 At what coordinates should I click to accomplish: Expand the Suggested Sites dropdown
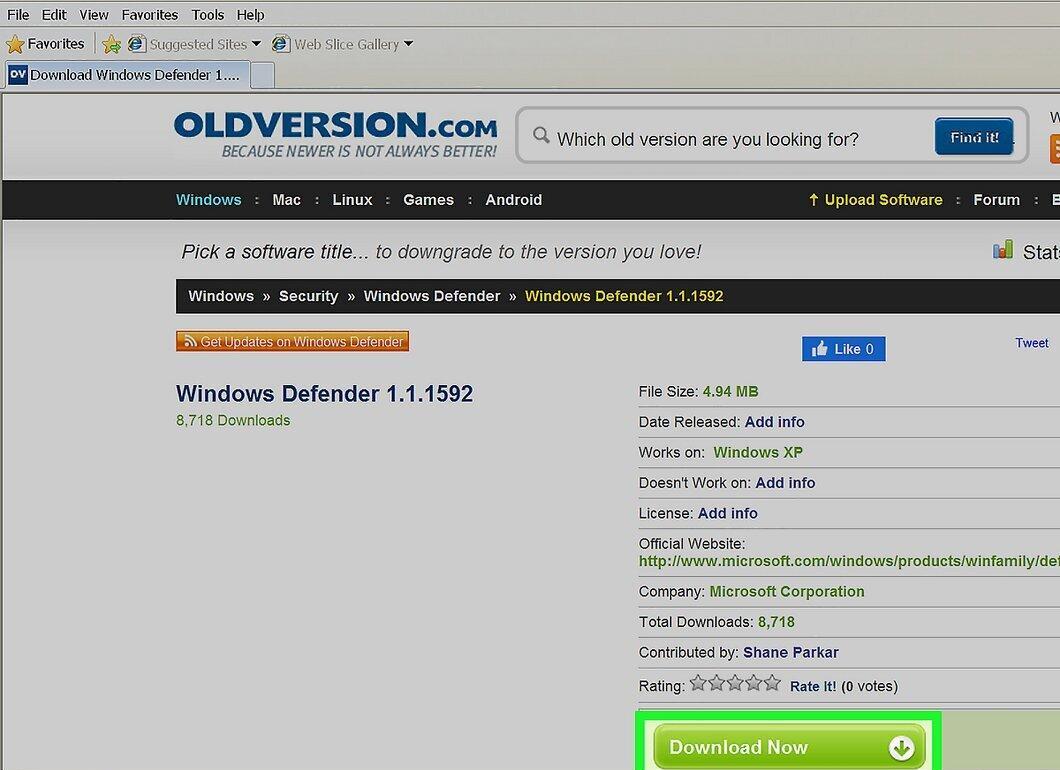point(256,44)
